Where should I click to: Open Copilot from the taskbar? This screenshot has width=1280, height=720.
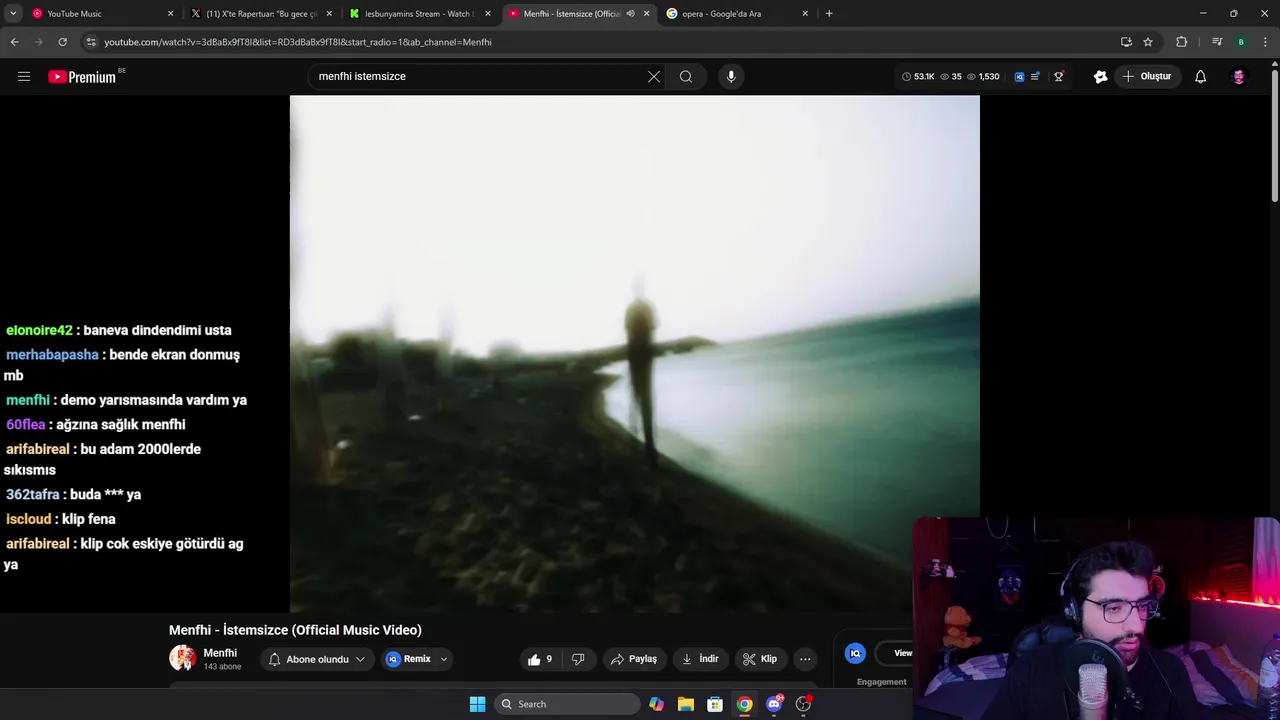coord(656,704)
